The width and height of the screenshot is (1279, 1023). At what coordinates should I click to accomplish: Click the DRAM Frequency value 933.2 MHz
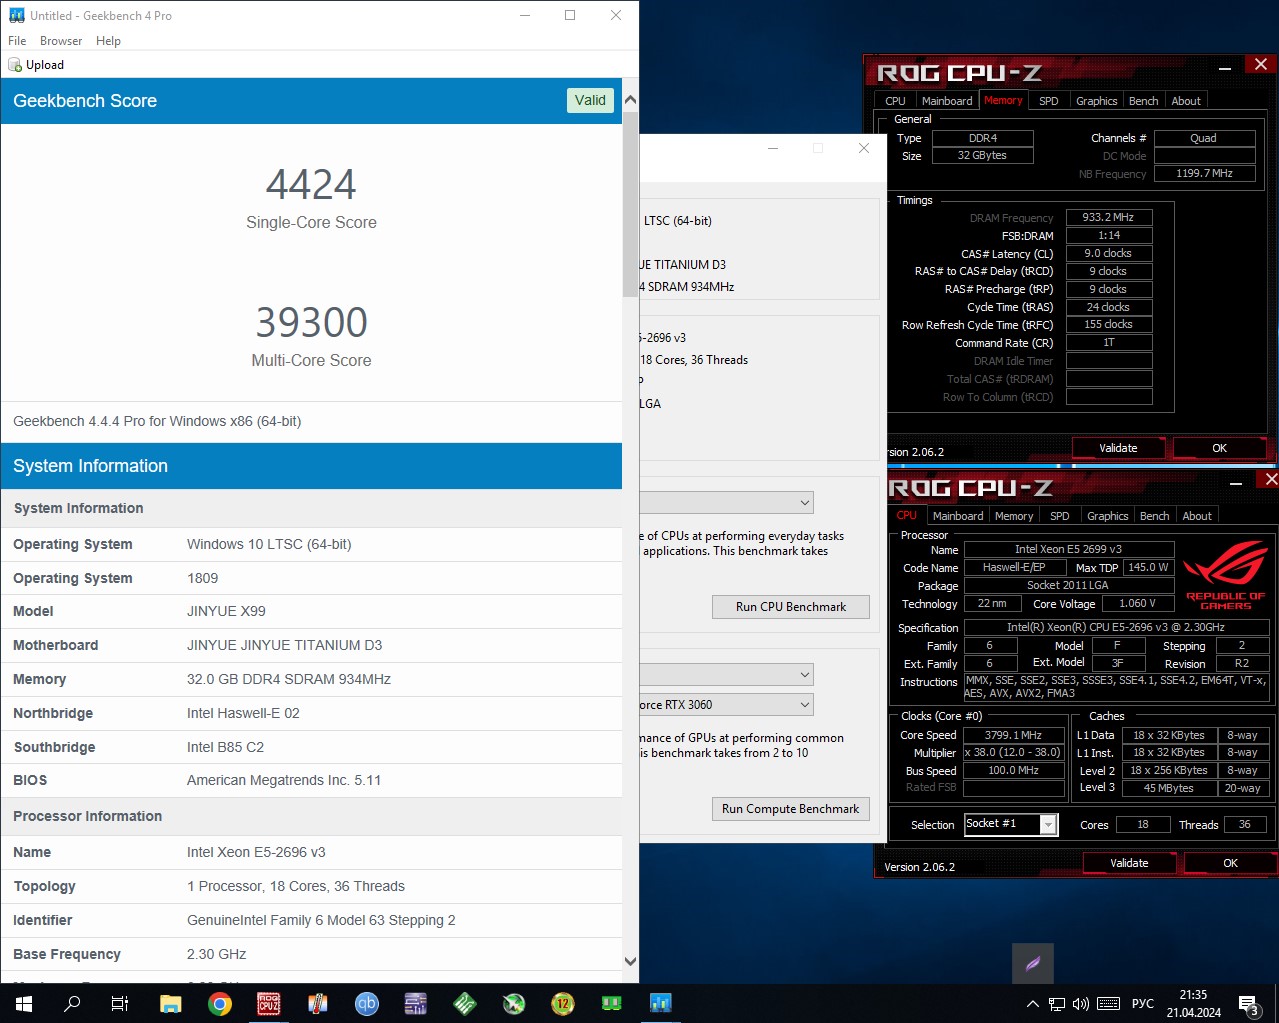1108,217
